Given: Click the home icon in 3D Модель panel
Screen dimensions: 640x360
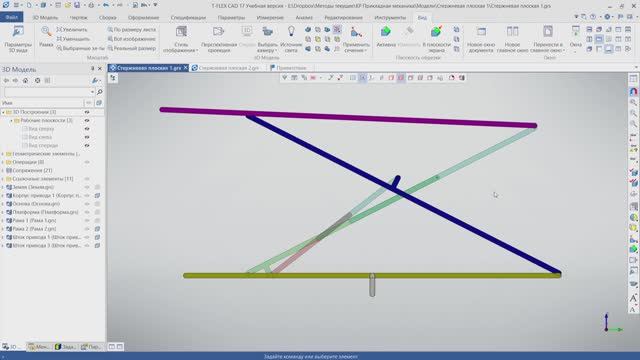Looking at the screenshot, I should (x=26, y=80).
